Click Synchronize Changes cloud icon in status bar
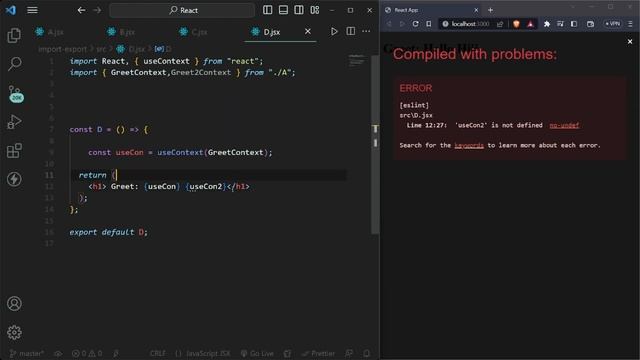 pos(58,353)
